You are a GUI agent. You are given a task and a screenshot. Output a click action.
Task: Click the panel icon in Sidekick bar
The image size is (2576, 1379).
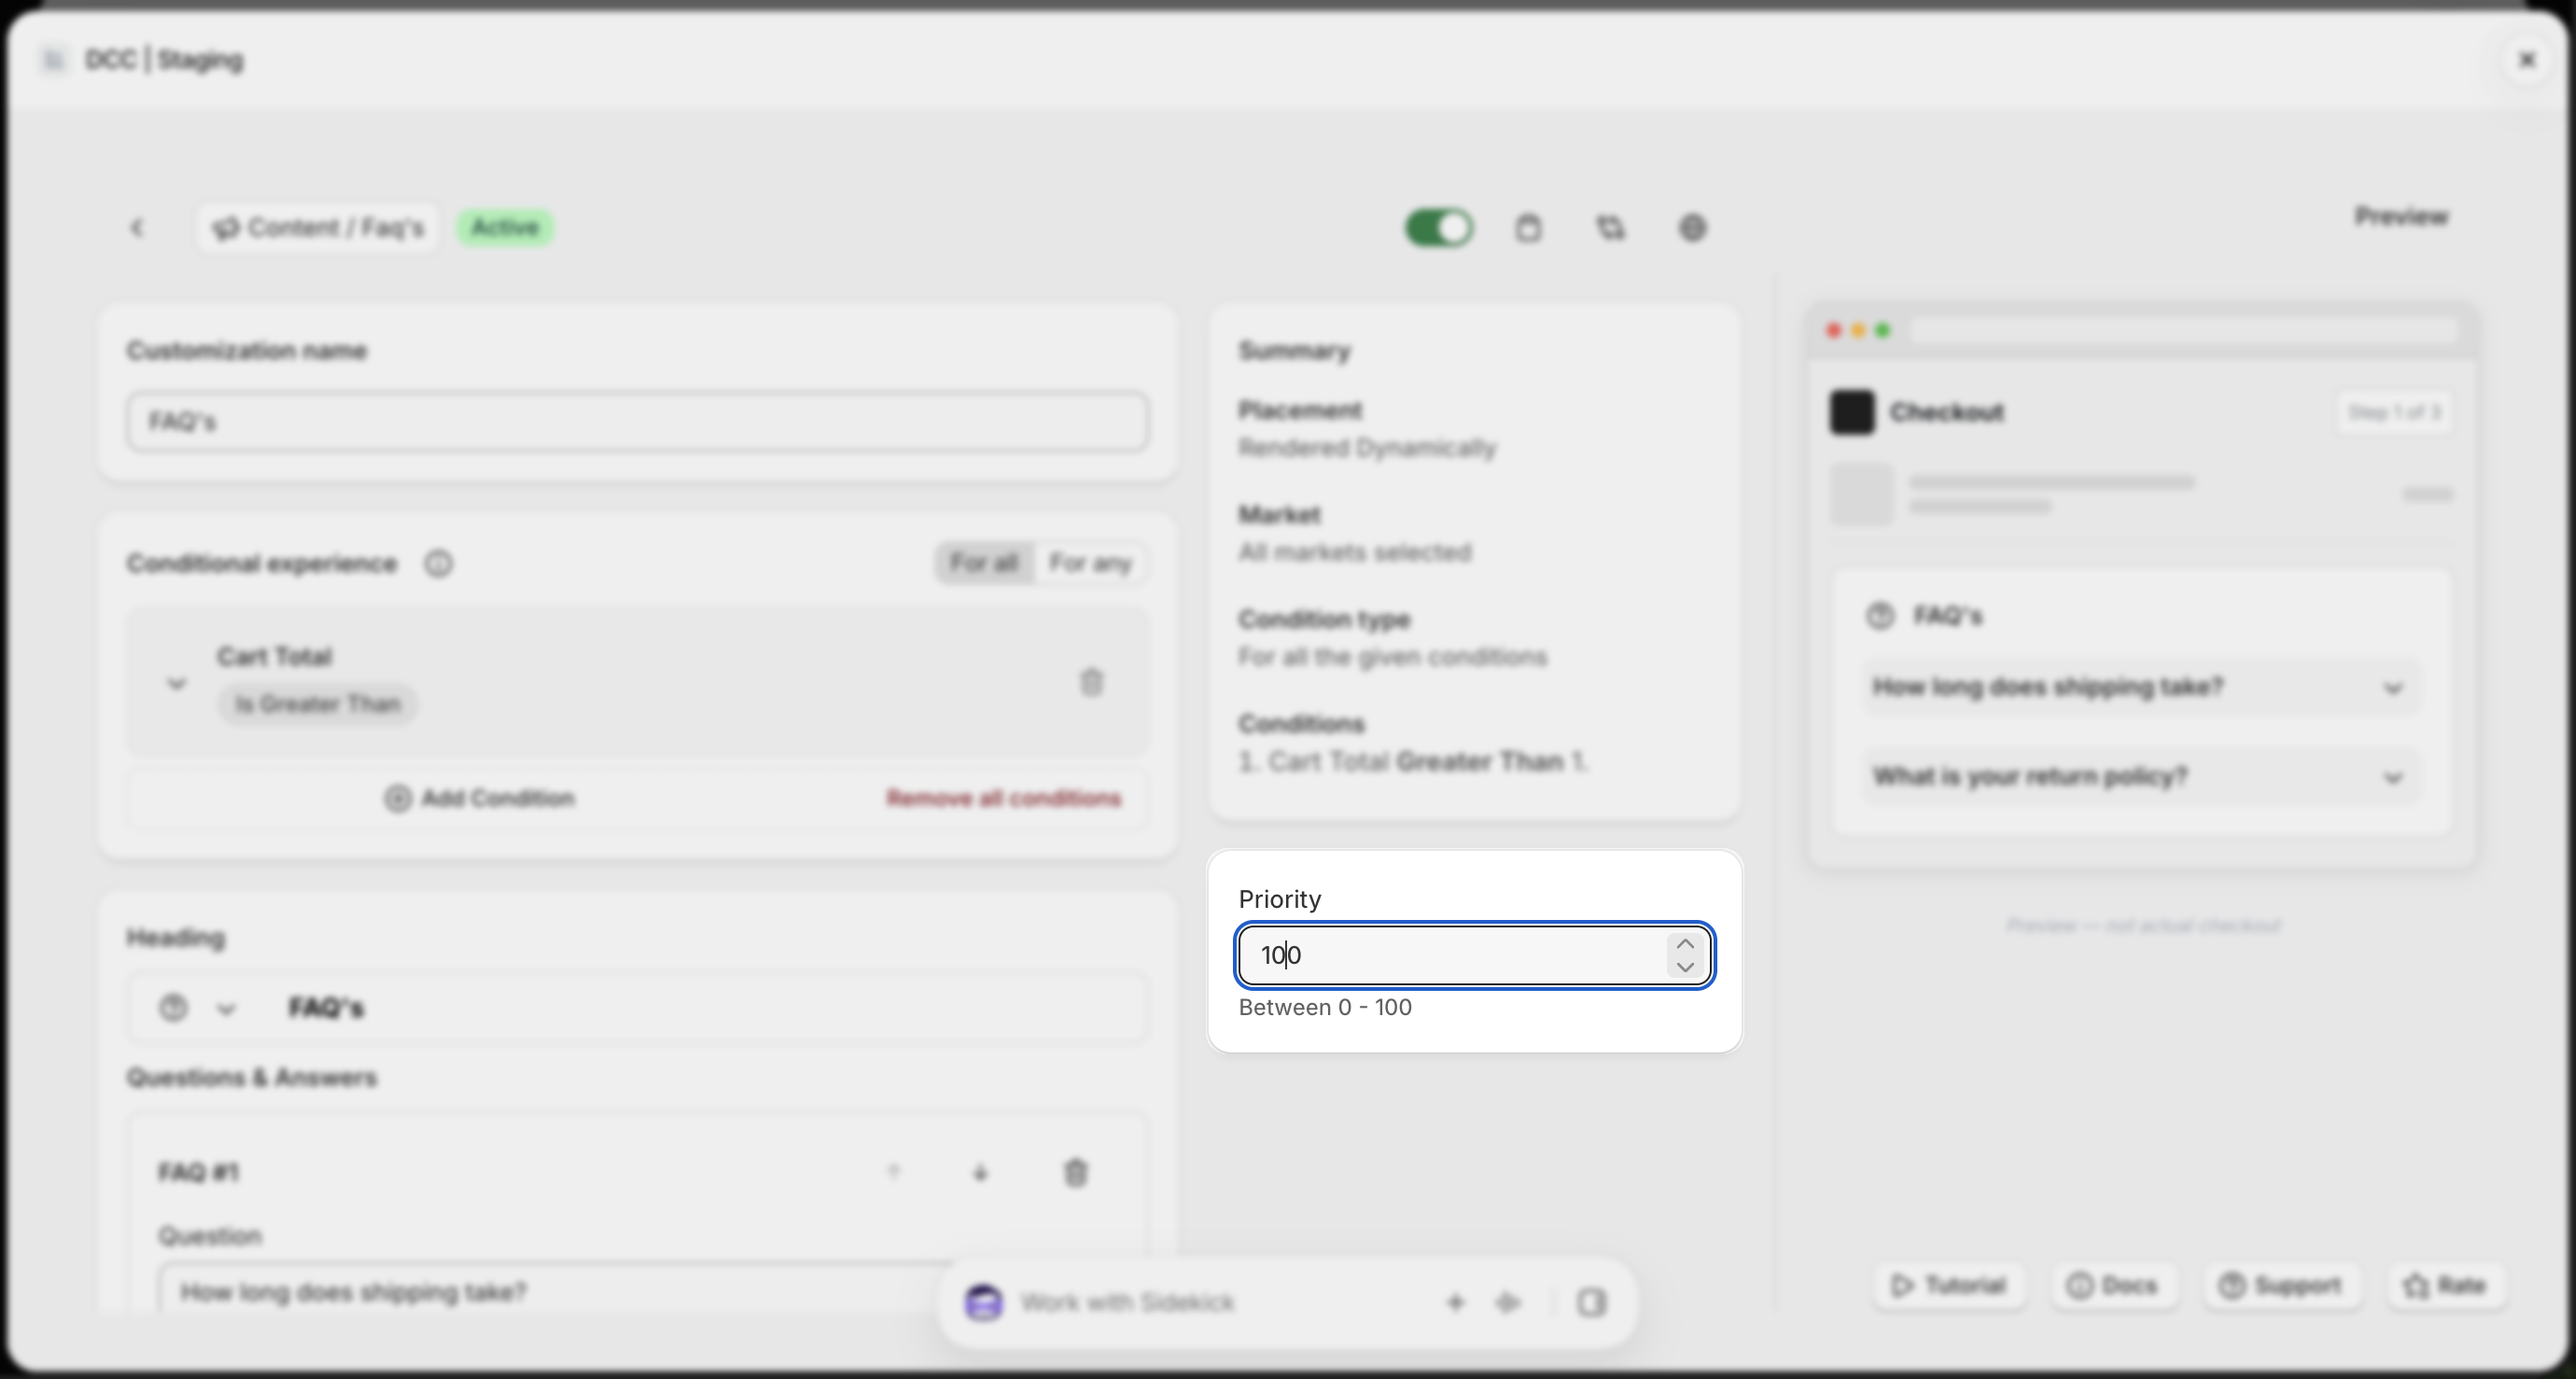coord(1591,1303)
